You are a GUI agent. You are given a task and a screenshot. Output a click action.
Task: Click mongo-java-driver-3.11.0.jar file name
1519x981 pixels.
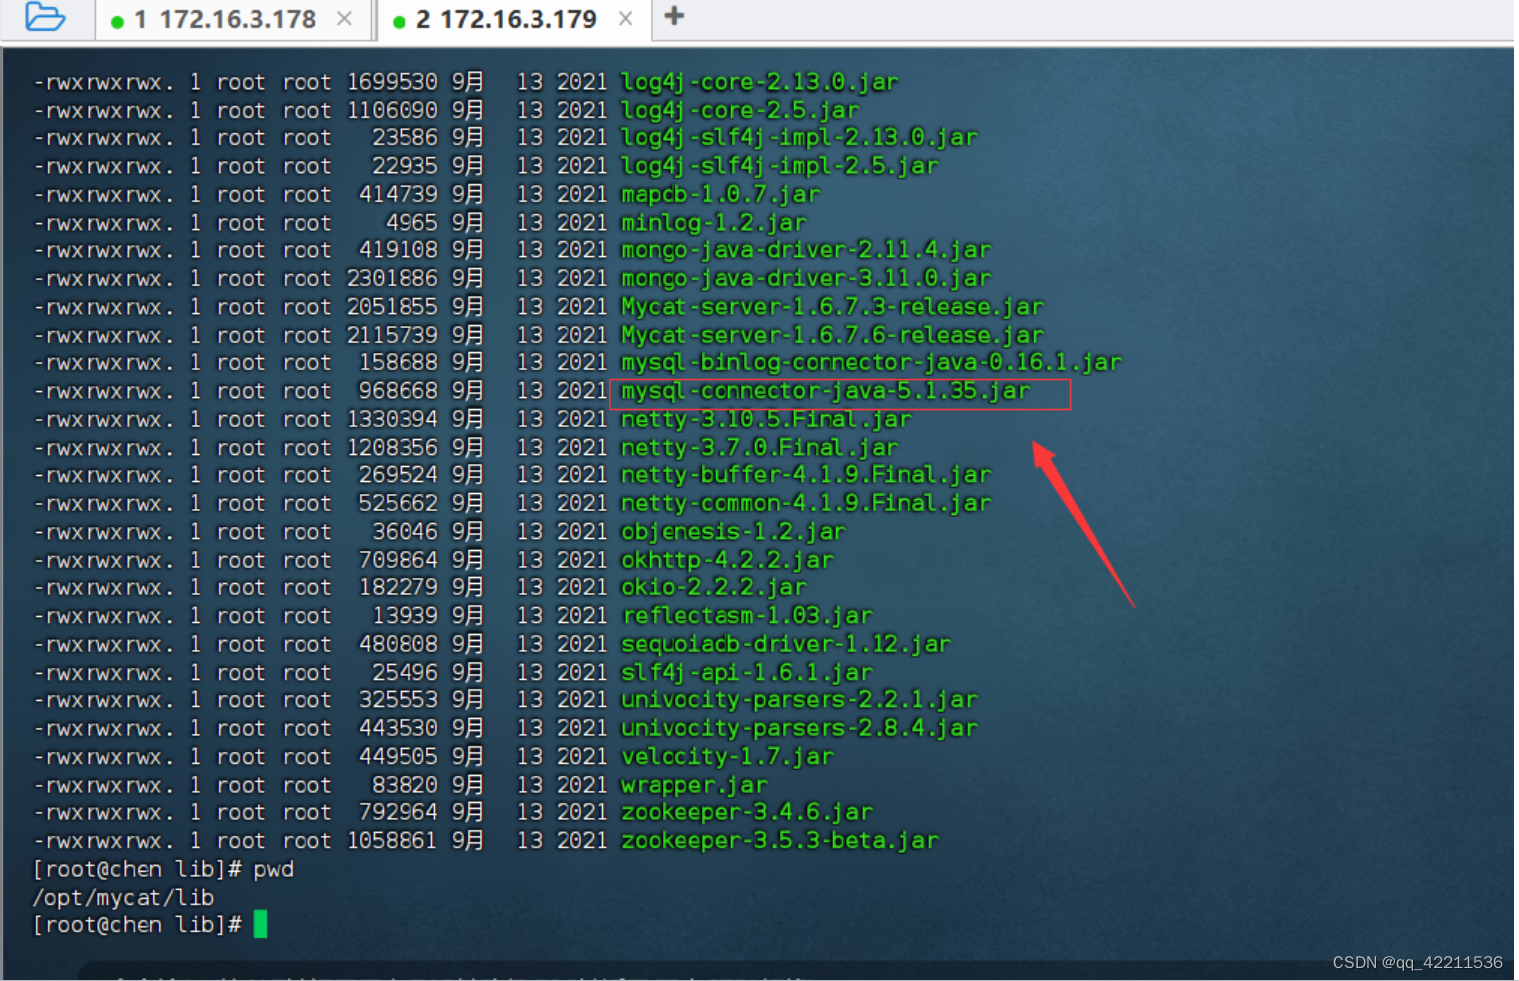[806, 279]
